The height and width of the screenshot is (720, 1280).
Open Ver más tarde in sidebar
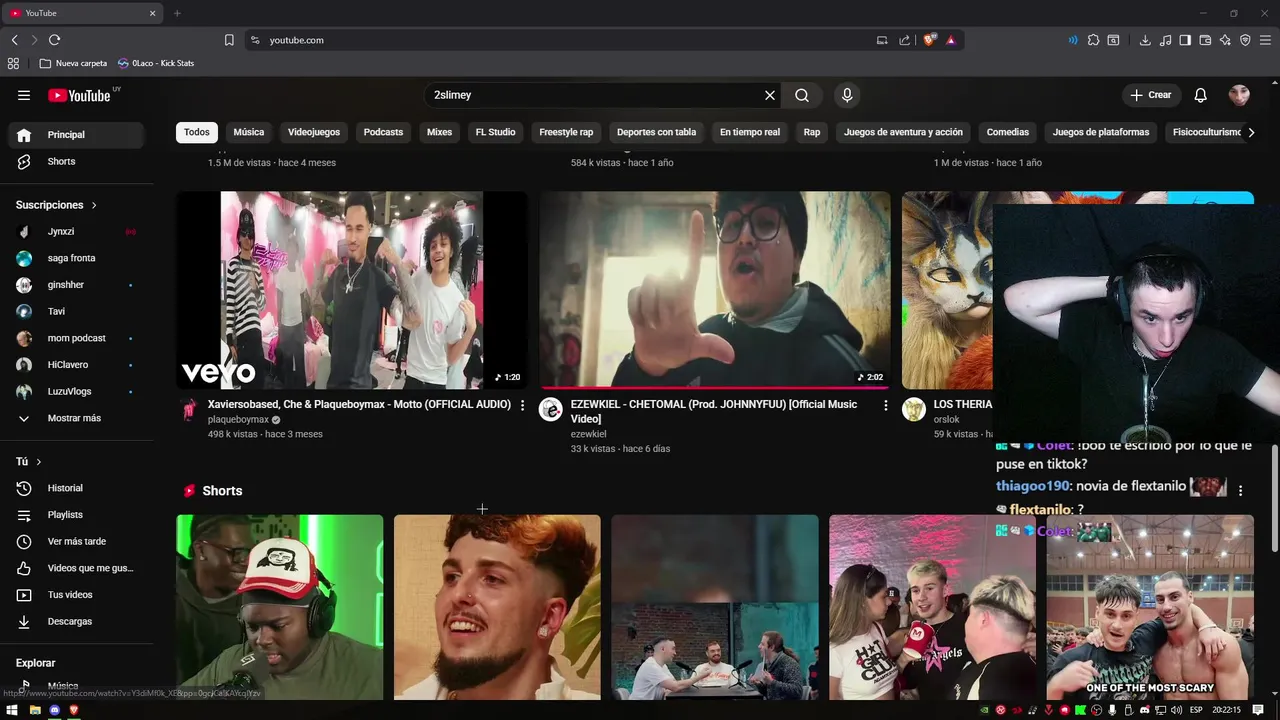76,541
